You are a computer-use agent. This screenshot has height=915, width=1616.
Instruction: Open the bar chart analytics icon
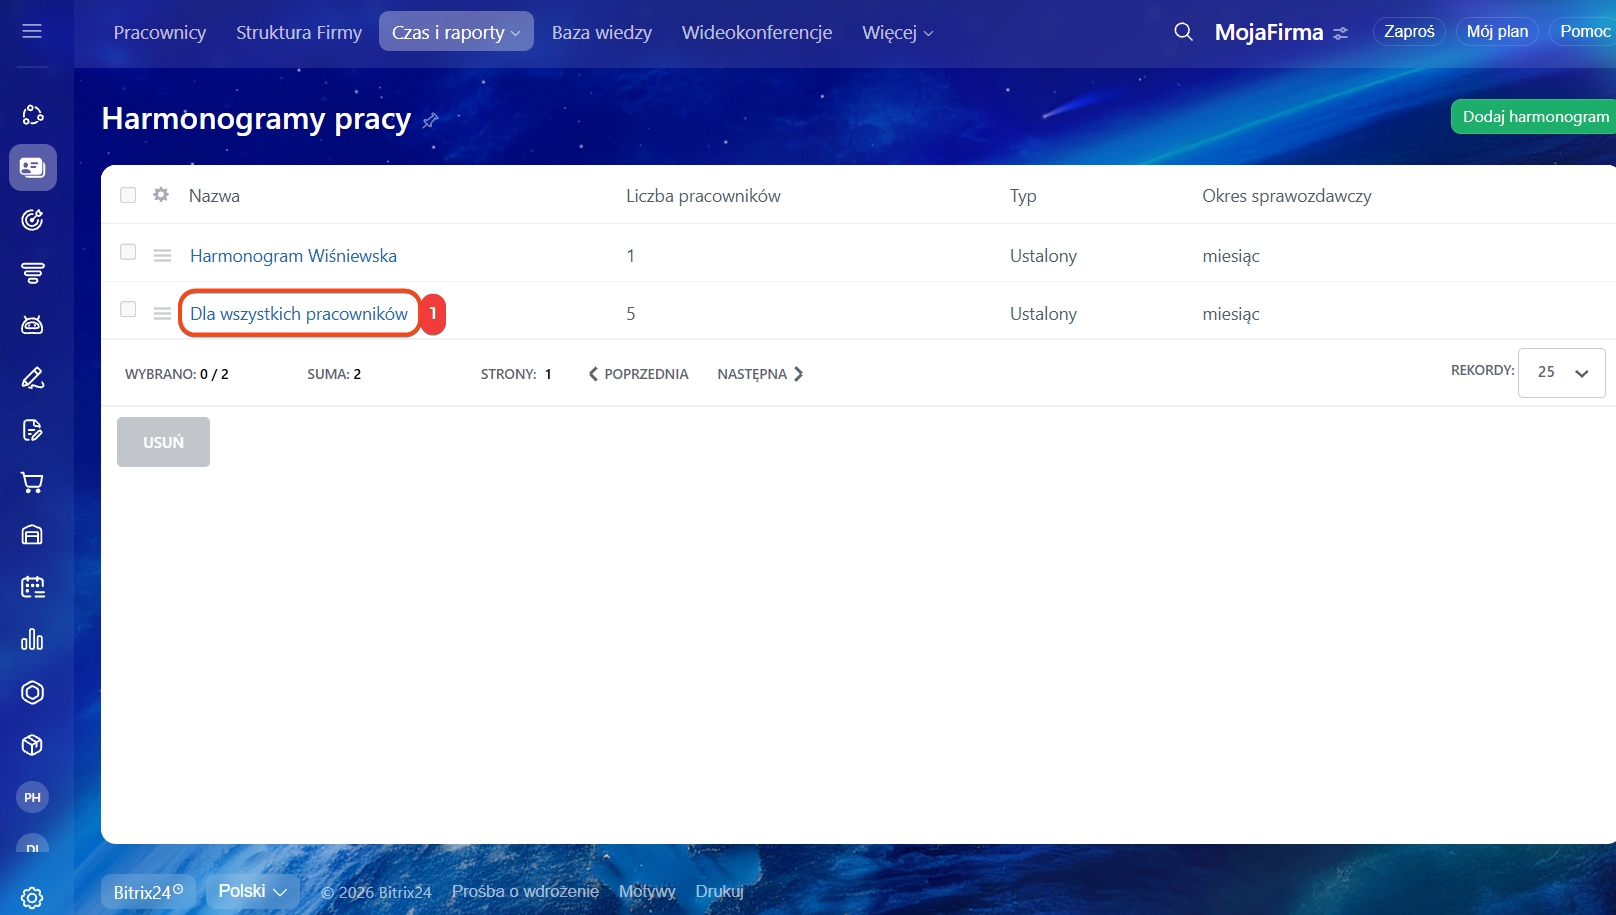coord(32,639)
